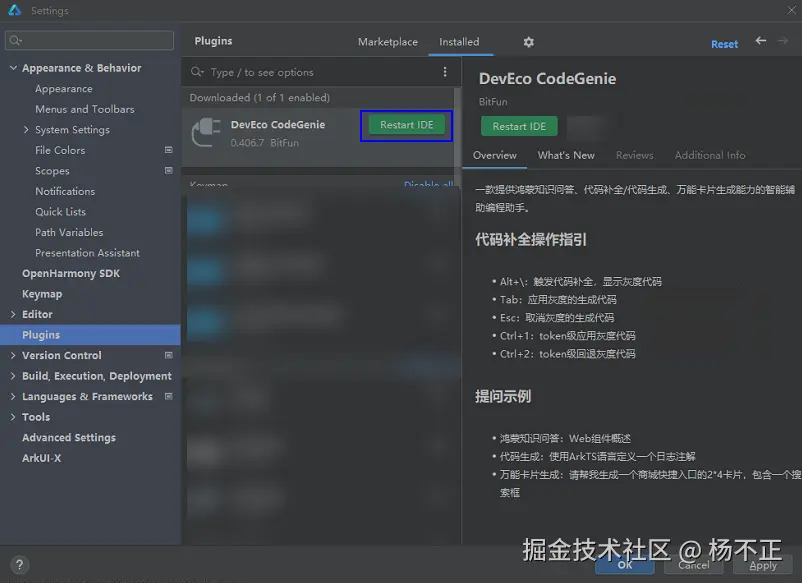Select Appearance in the settings tree
The width and height of the screenshot is (802, 583).
coord(64,88)
